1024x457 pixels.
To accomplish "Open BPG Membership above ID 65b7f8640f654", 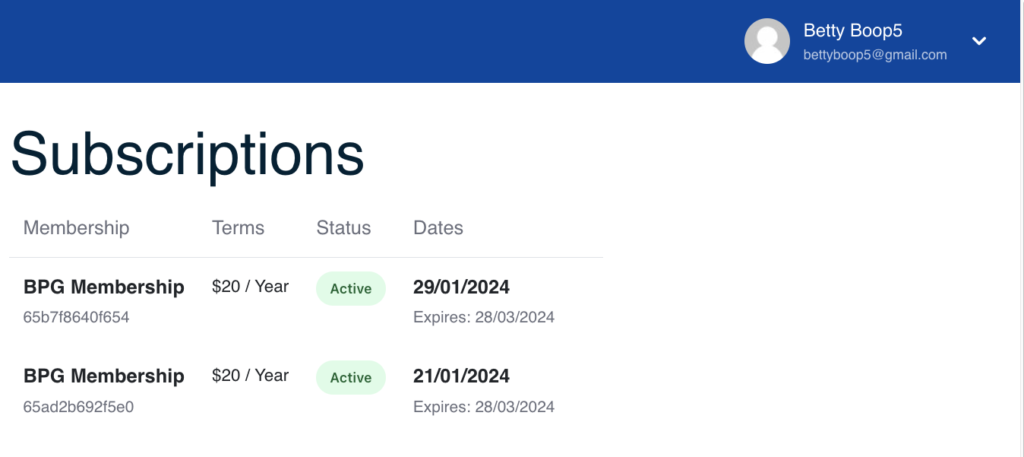I will tap(104, 288).
